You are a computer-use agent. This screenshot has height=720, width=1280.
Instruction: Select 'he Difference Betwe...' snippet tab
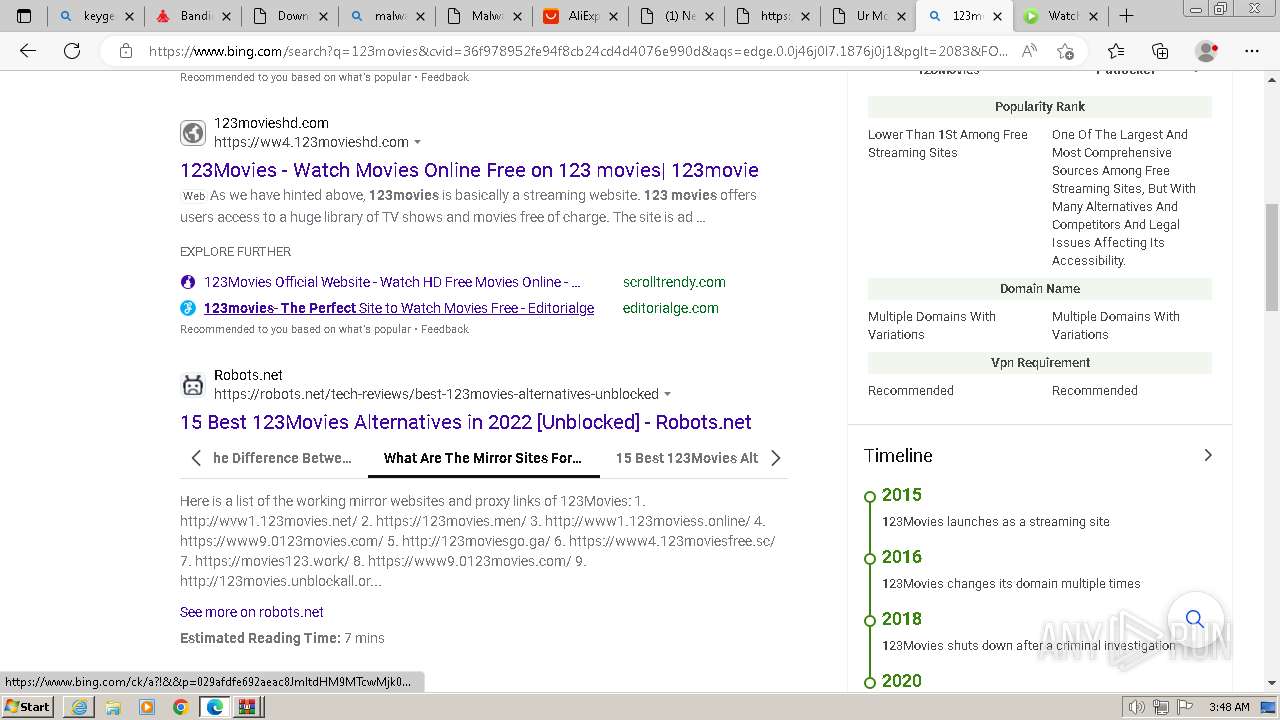tap(282, 458)
